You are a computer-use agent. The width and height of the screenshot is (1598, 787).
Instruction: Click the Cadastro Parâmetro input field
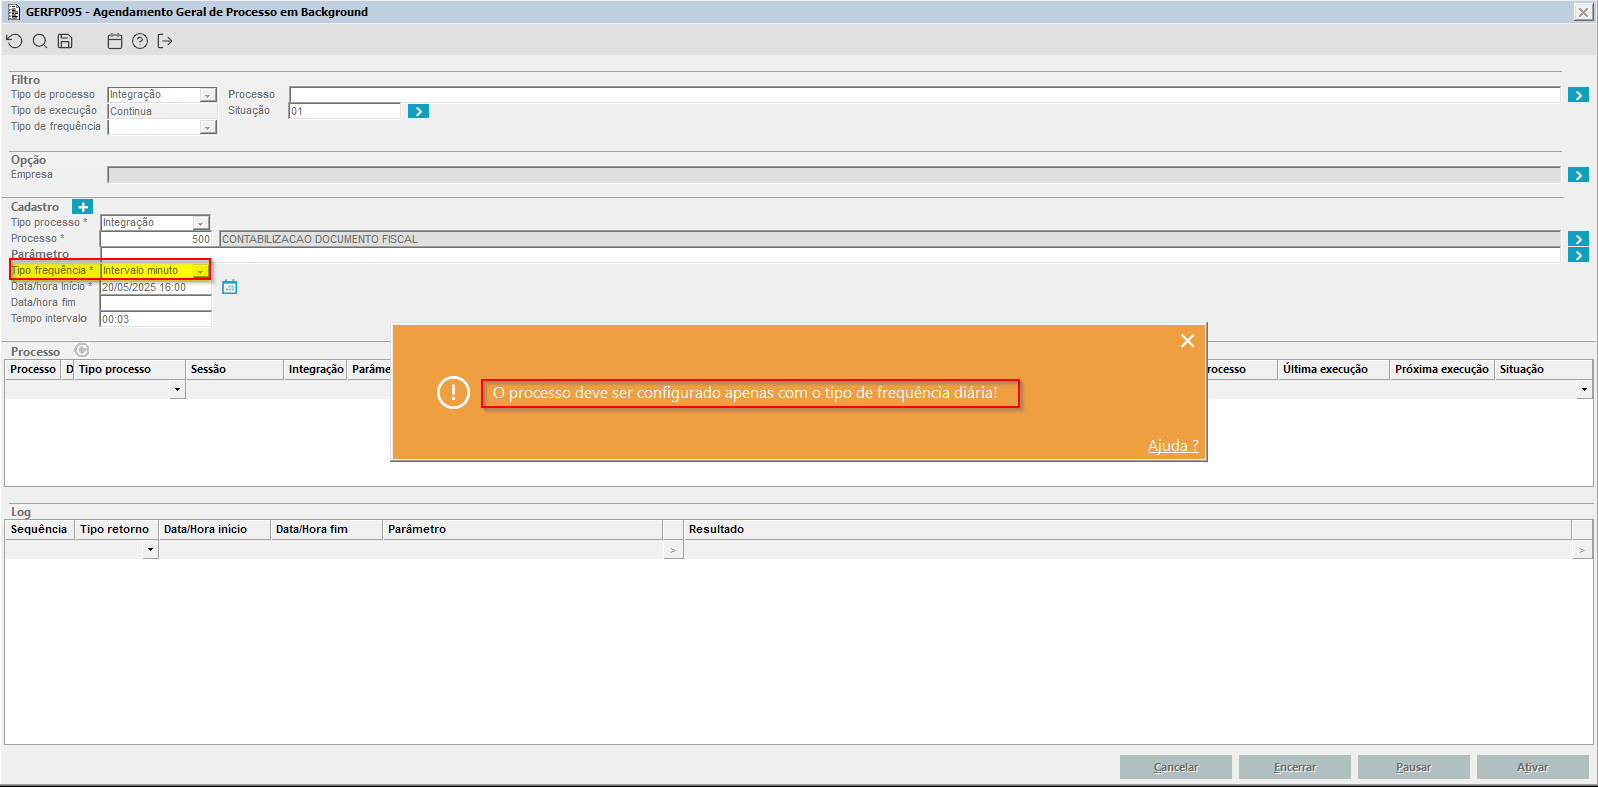click(x=830, y=255)
